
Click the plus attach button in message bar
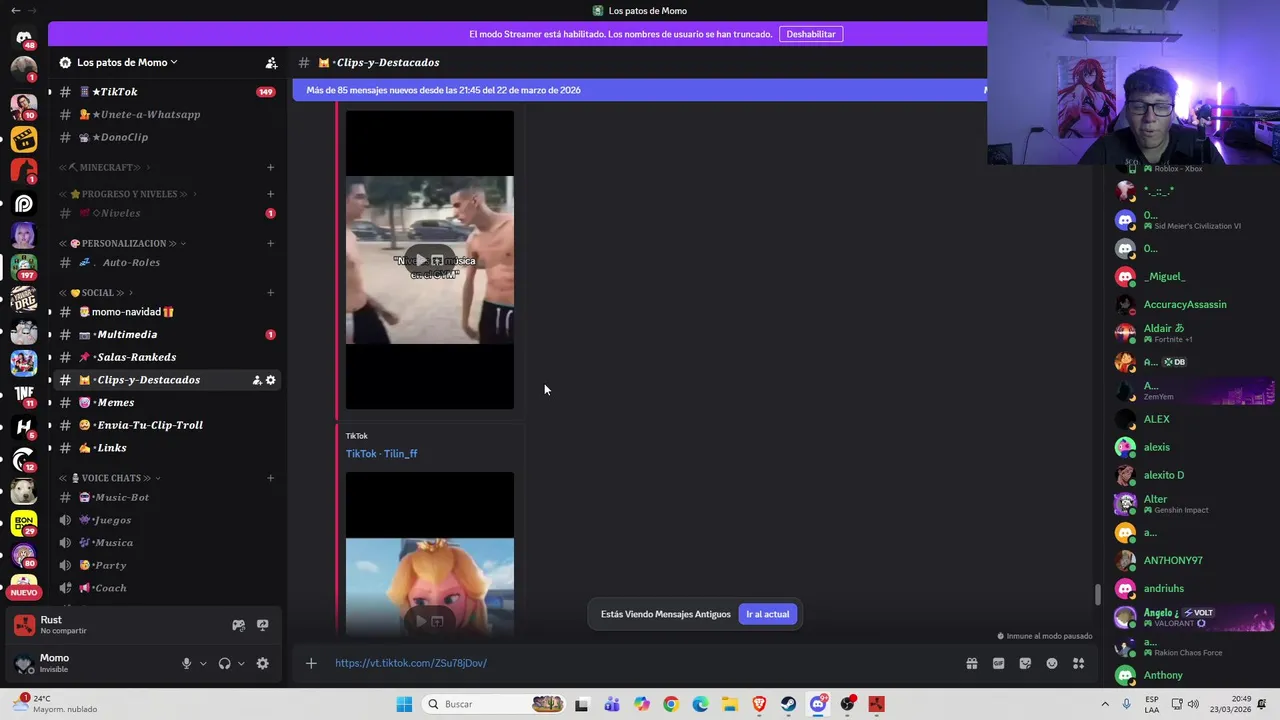coord(311,663)
